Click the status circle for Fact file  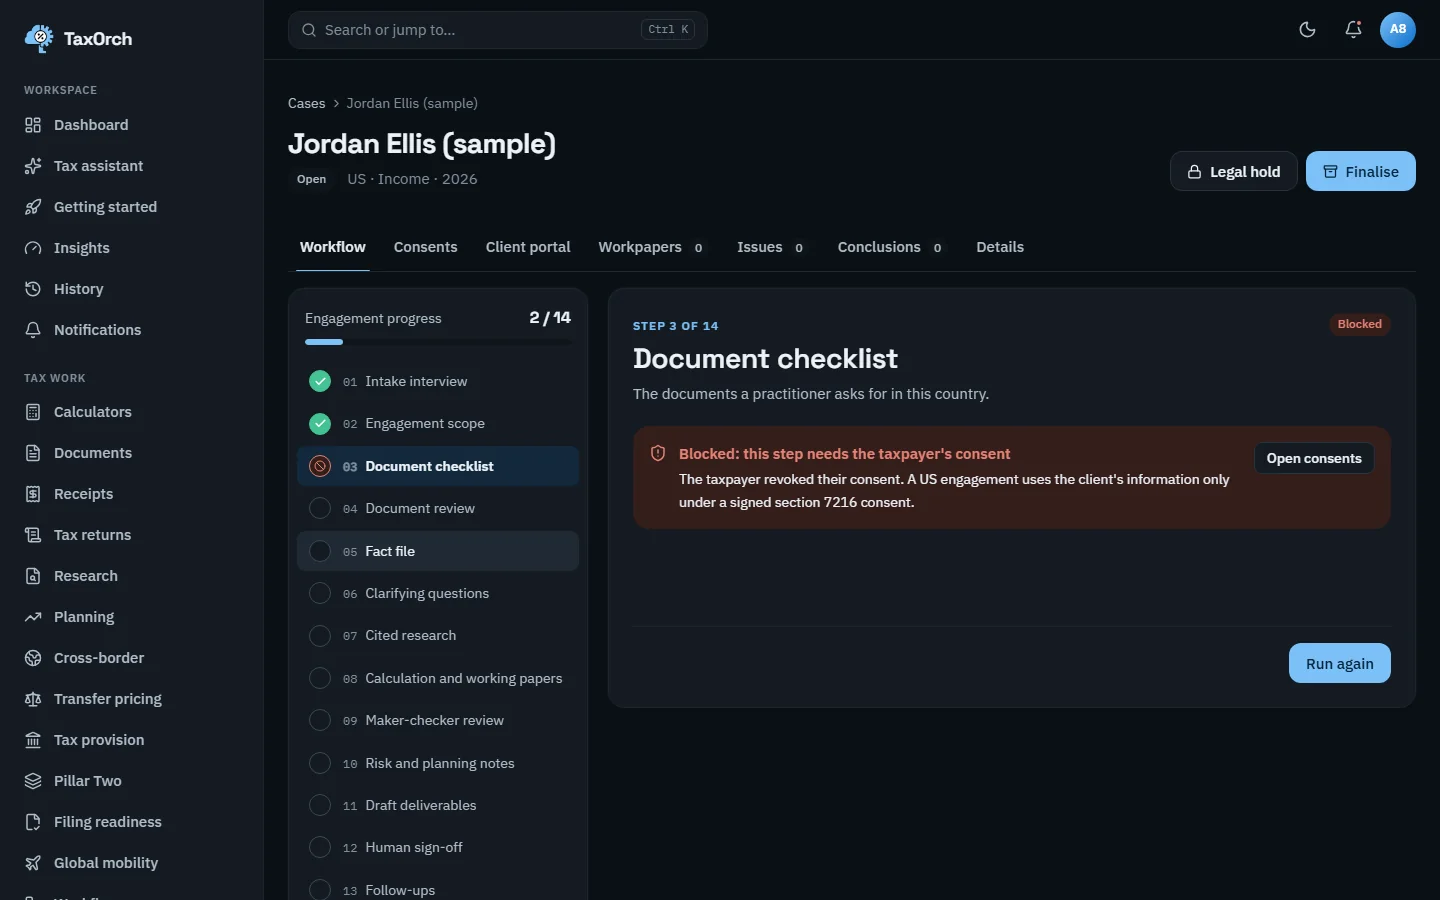click(320, 551)
